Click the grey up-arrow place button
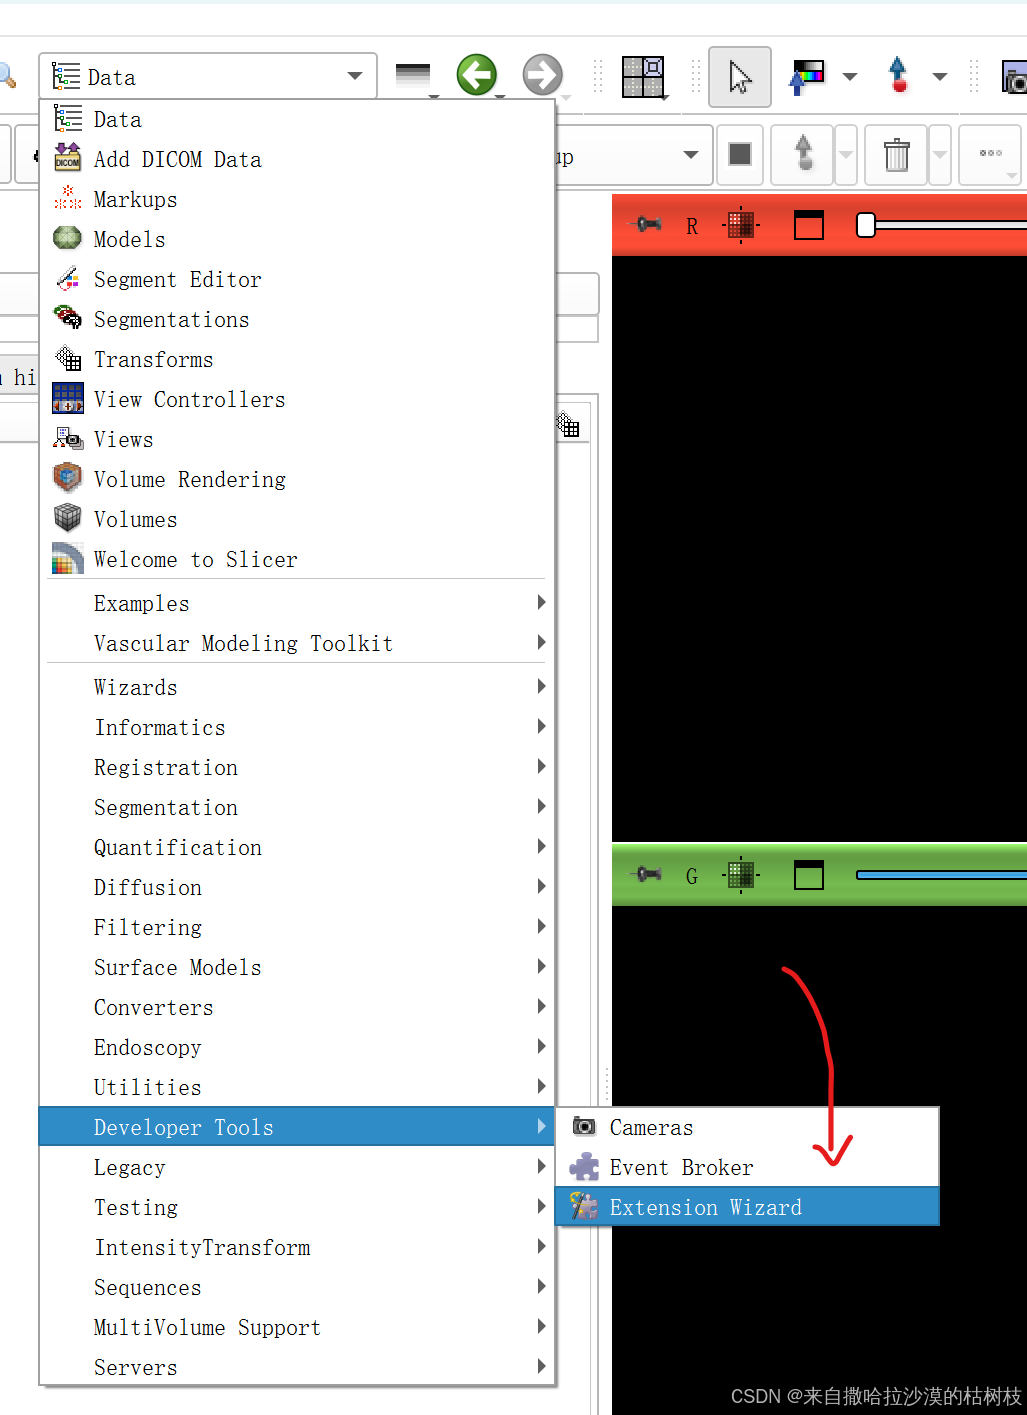This screenshot has width=1027, height=1415. point(803,154)
